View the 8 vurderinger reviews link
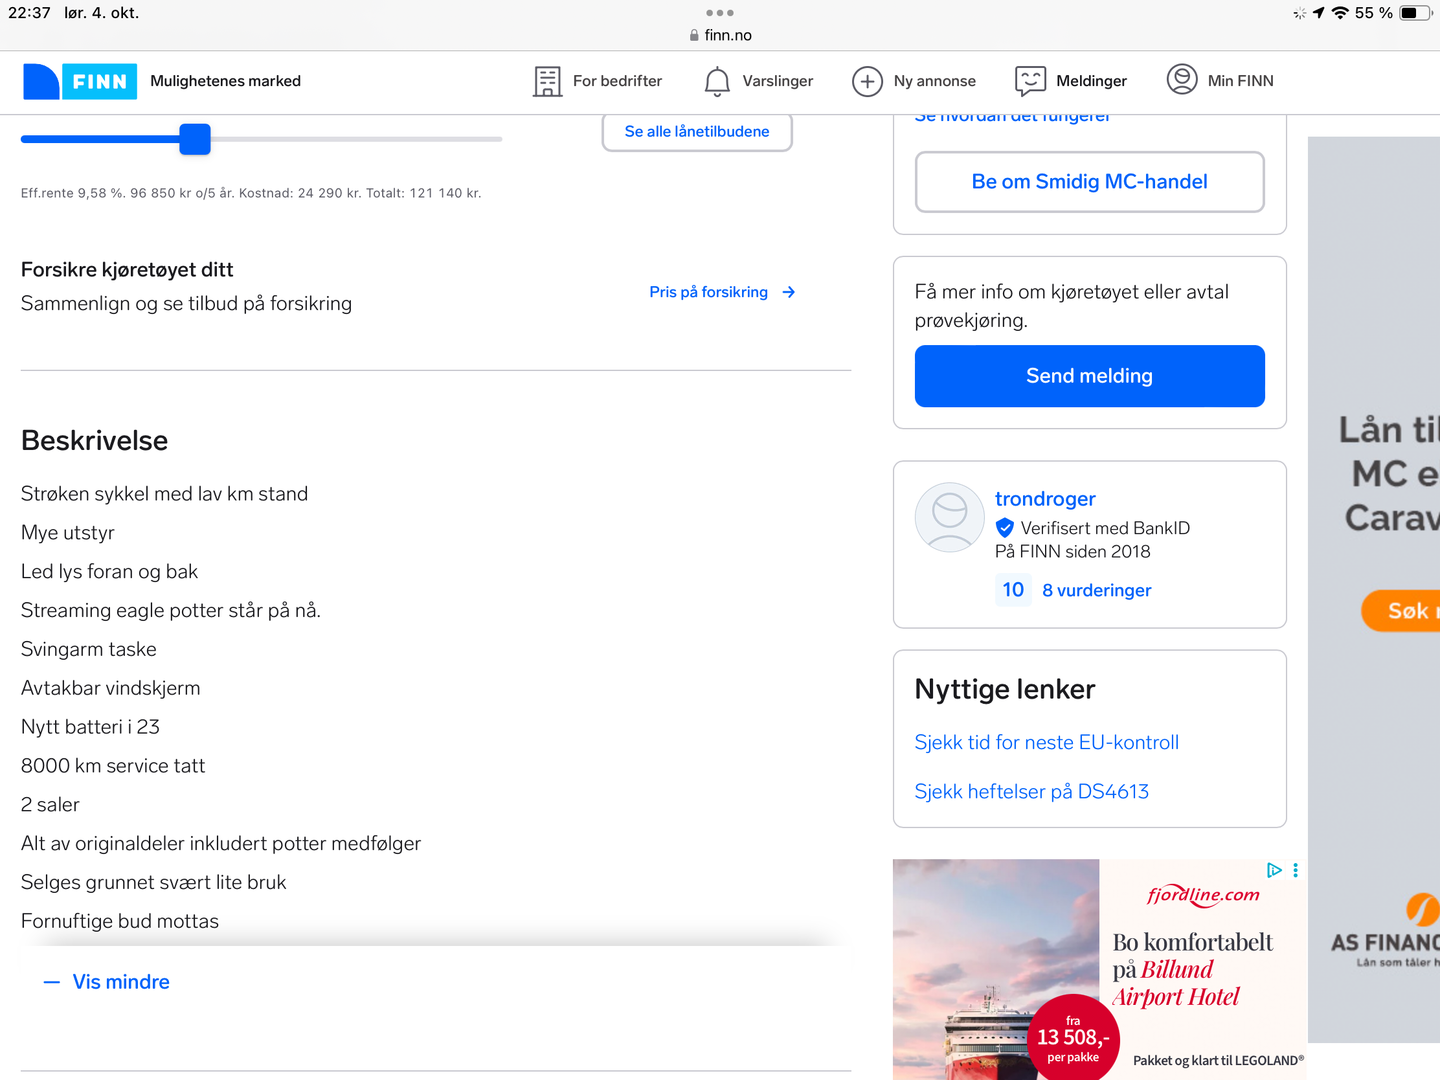 coord(1097,590)
